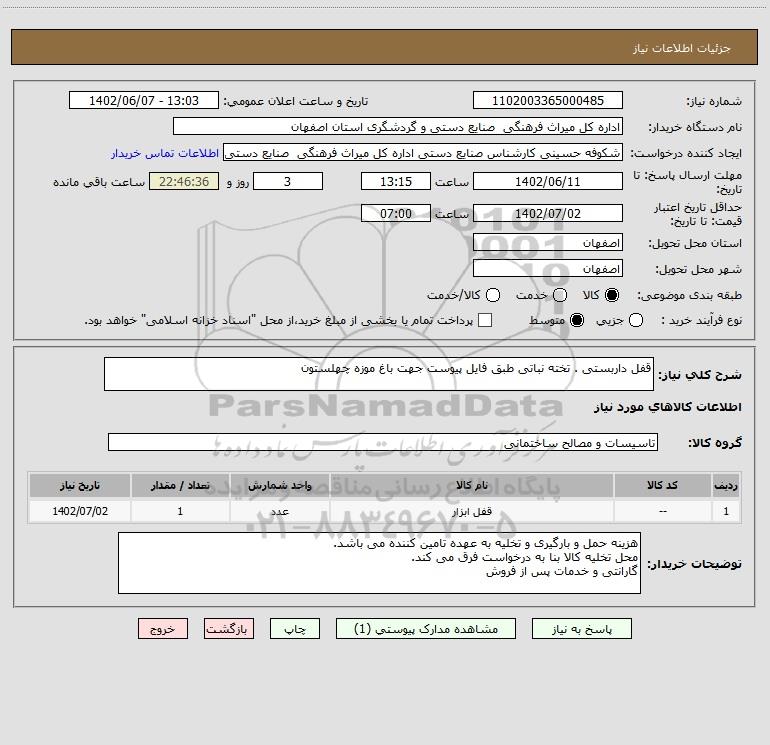Choose جزیی purchase process radio
The width and height of the screenshot is (770, 745).
[635, 320]
